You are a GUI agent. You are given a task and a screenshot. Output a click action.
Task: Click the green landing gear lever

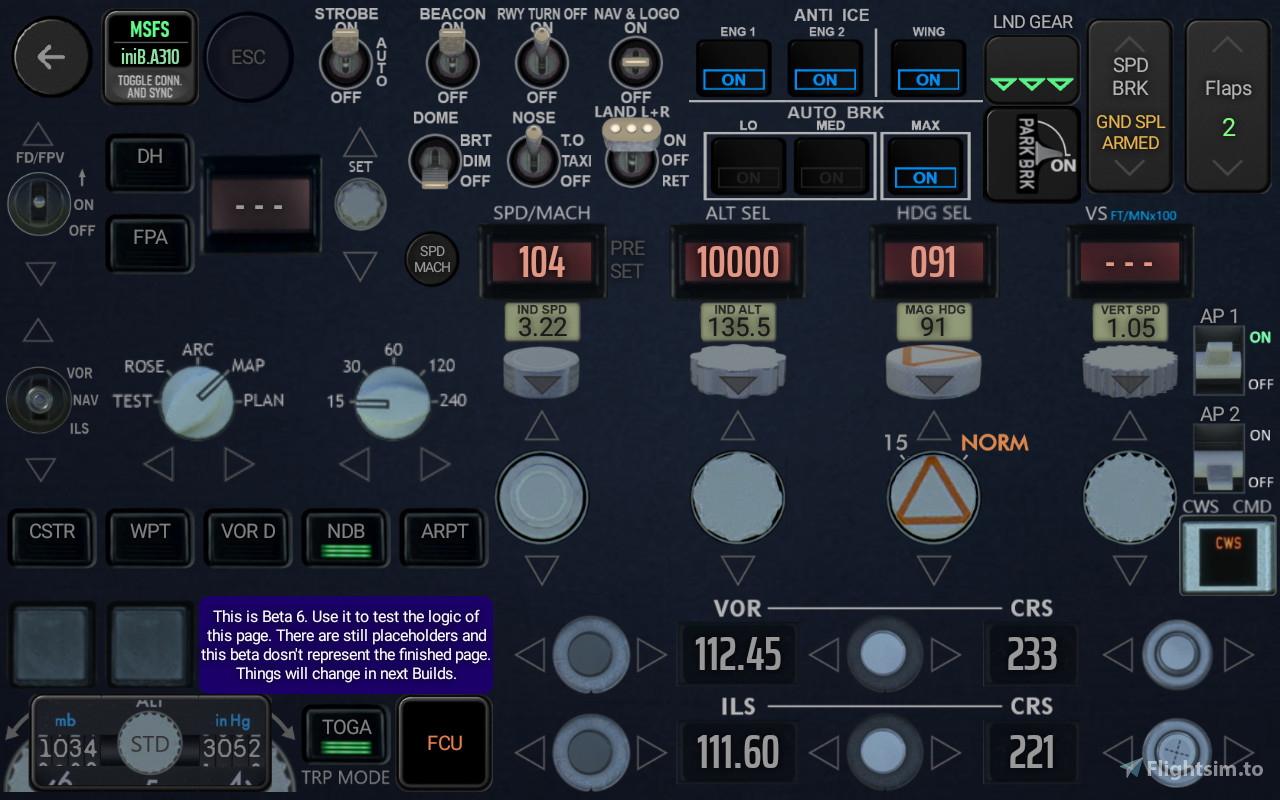1031,70
